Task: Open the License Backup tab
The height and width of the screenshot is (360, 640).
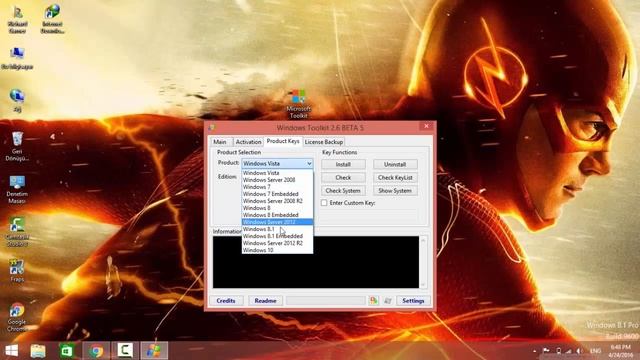Action: (x=324, y=142)
